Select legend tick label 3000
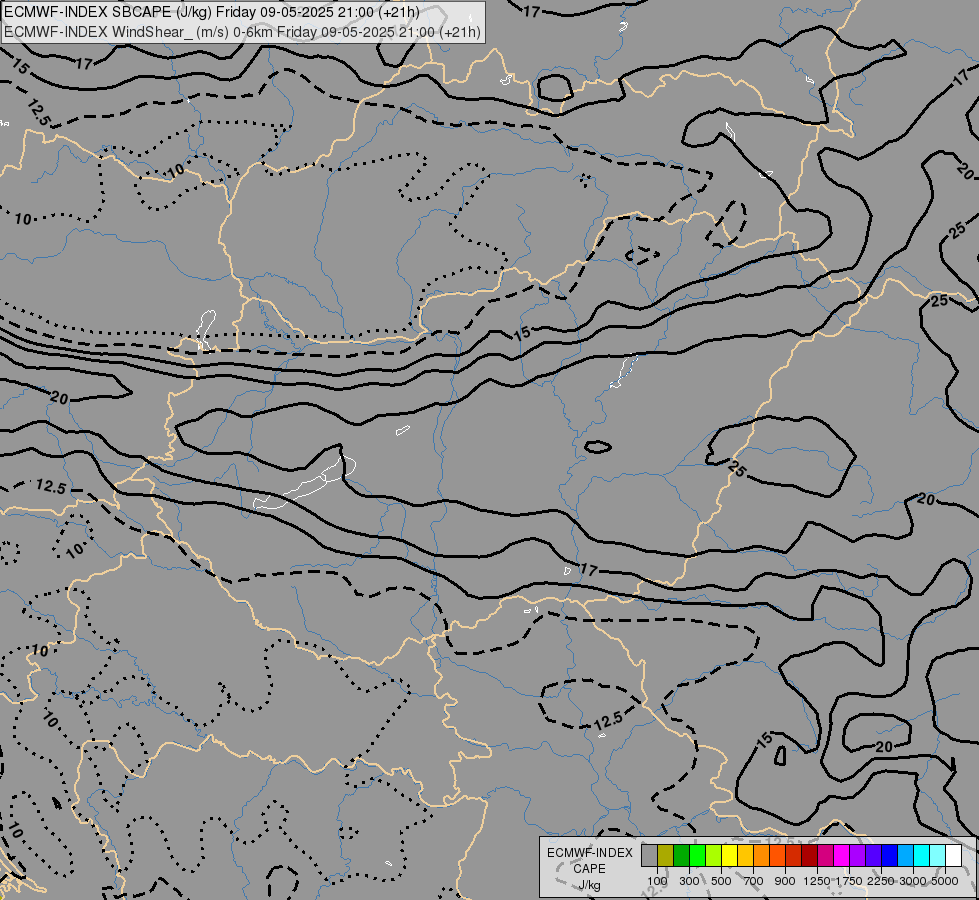The image size is (979, 900). pos(912,881)
